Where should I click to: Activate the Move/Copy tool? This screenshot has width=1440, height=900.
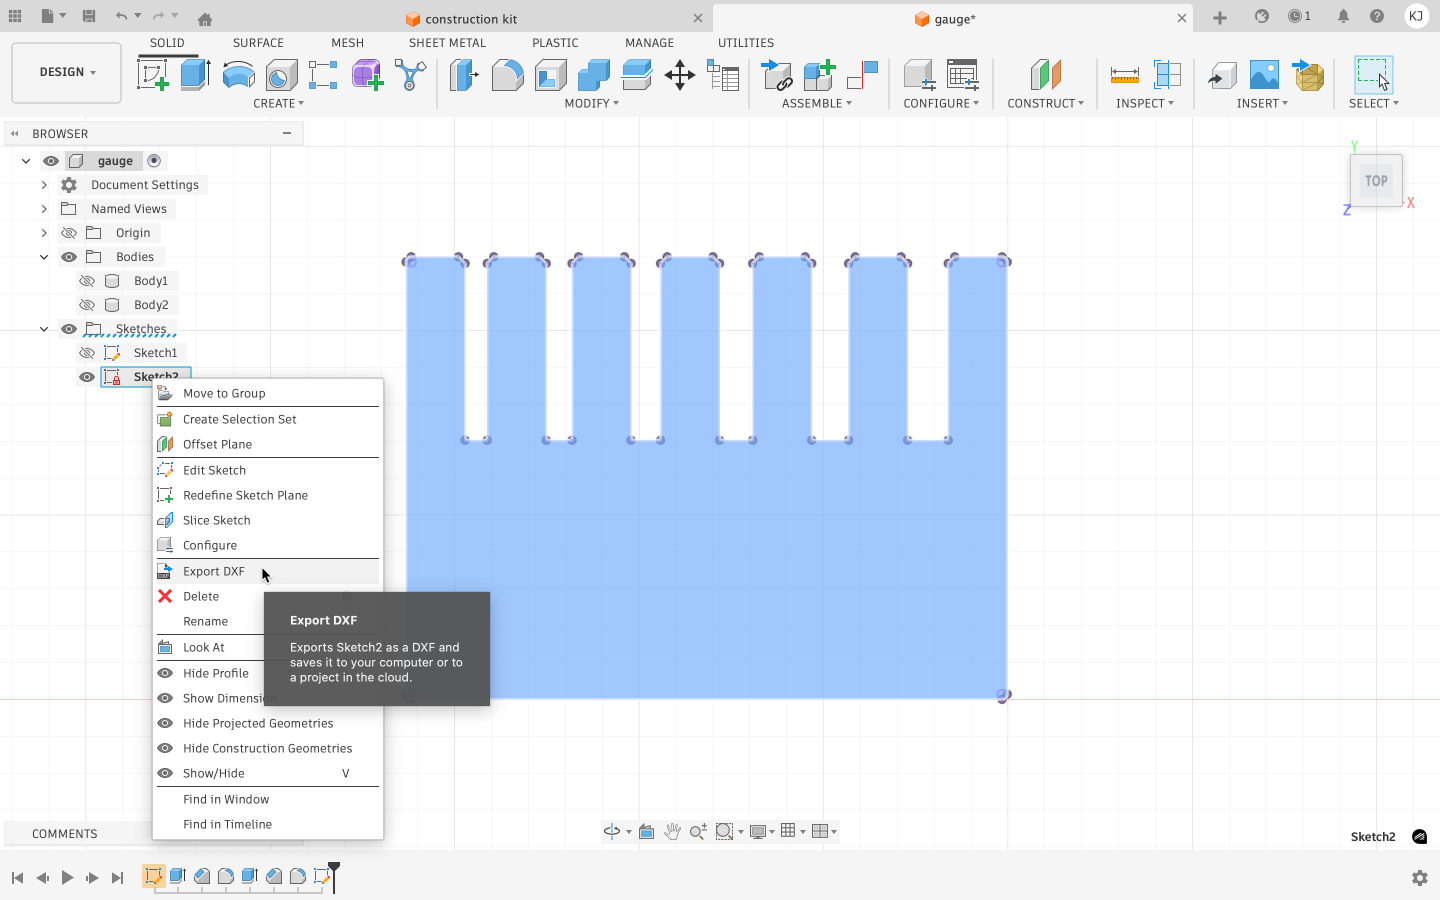pyautogui.click(x=679, y=75)
